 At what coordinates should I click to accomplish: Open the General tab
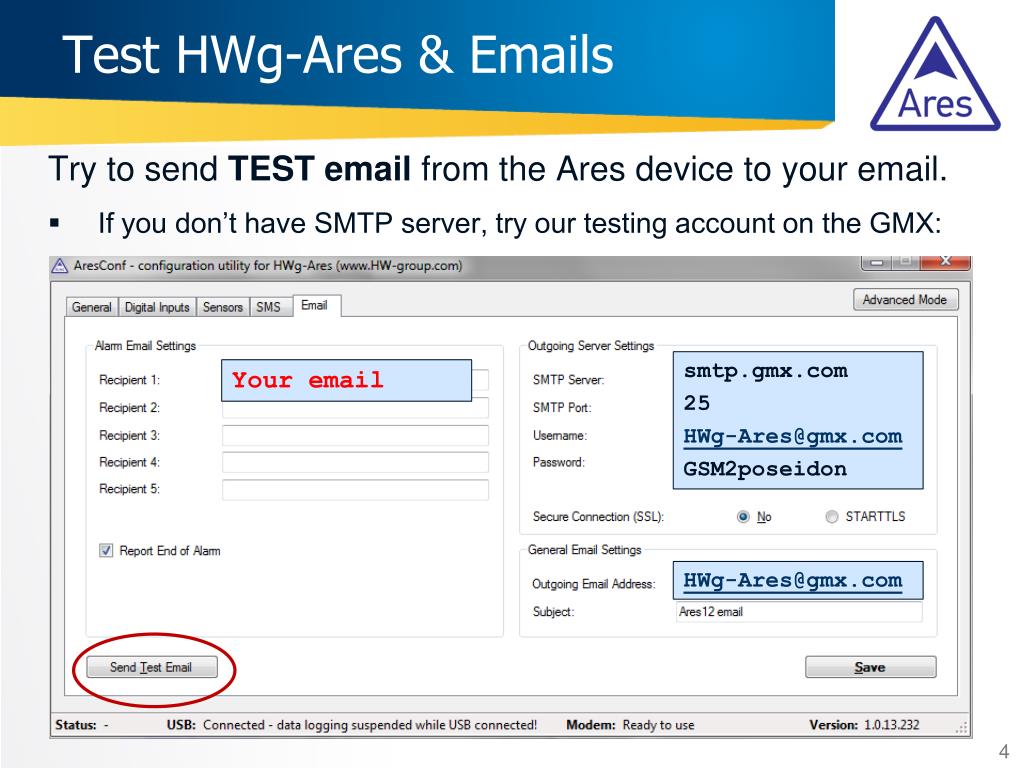coord(91,307)
